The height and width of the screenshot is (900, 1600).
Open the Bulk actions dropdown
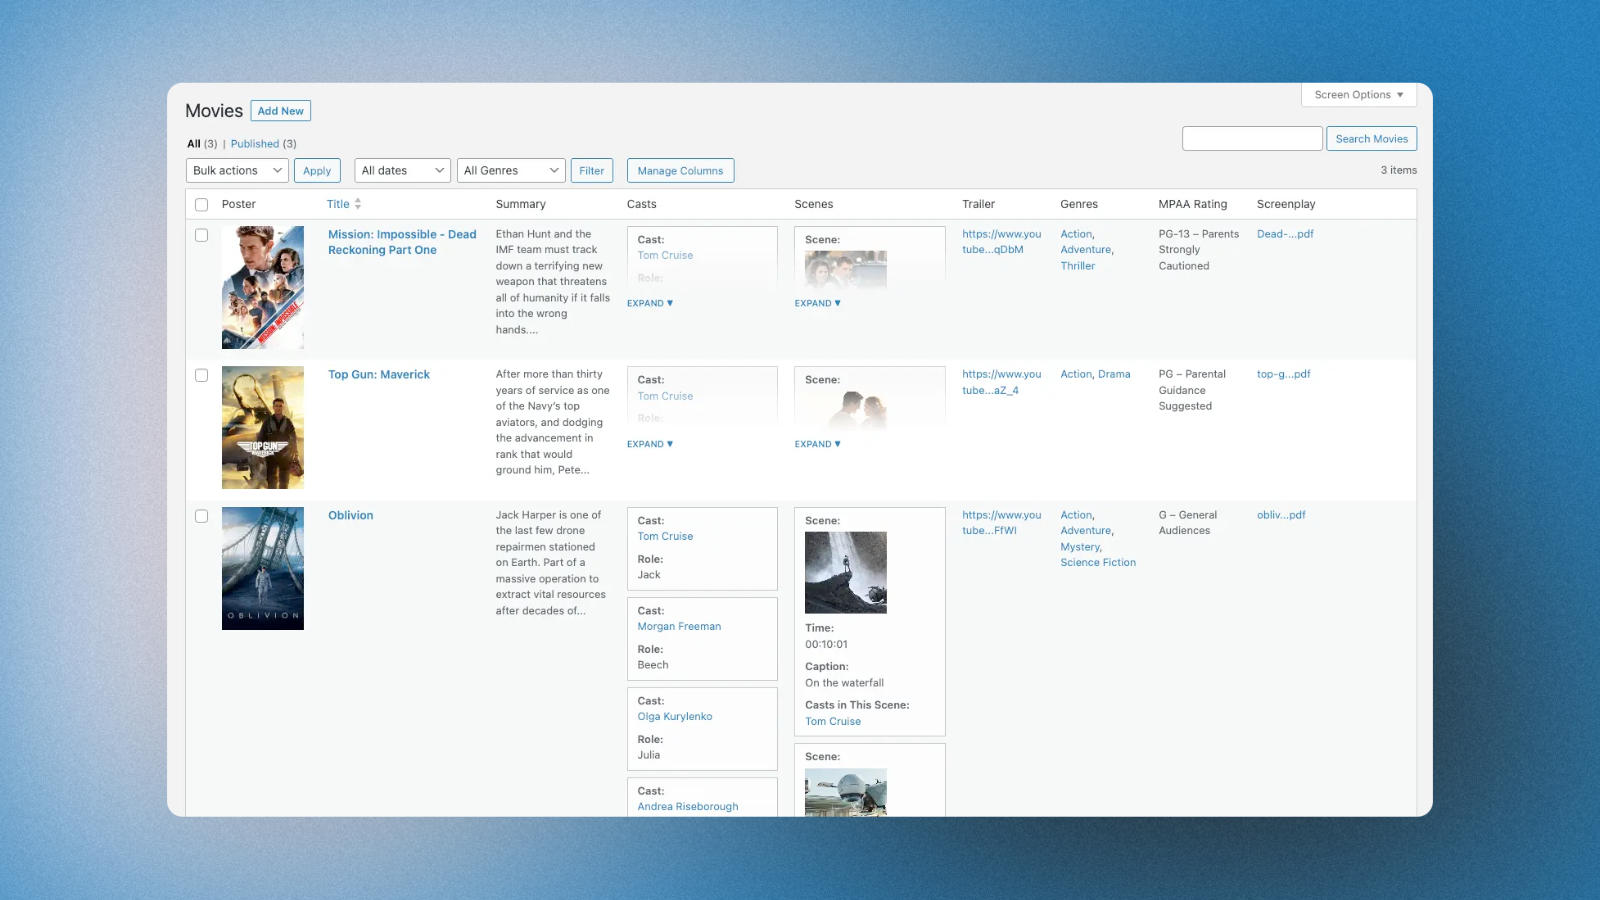pos(235,170)
